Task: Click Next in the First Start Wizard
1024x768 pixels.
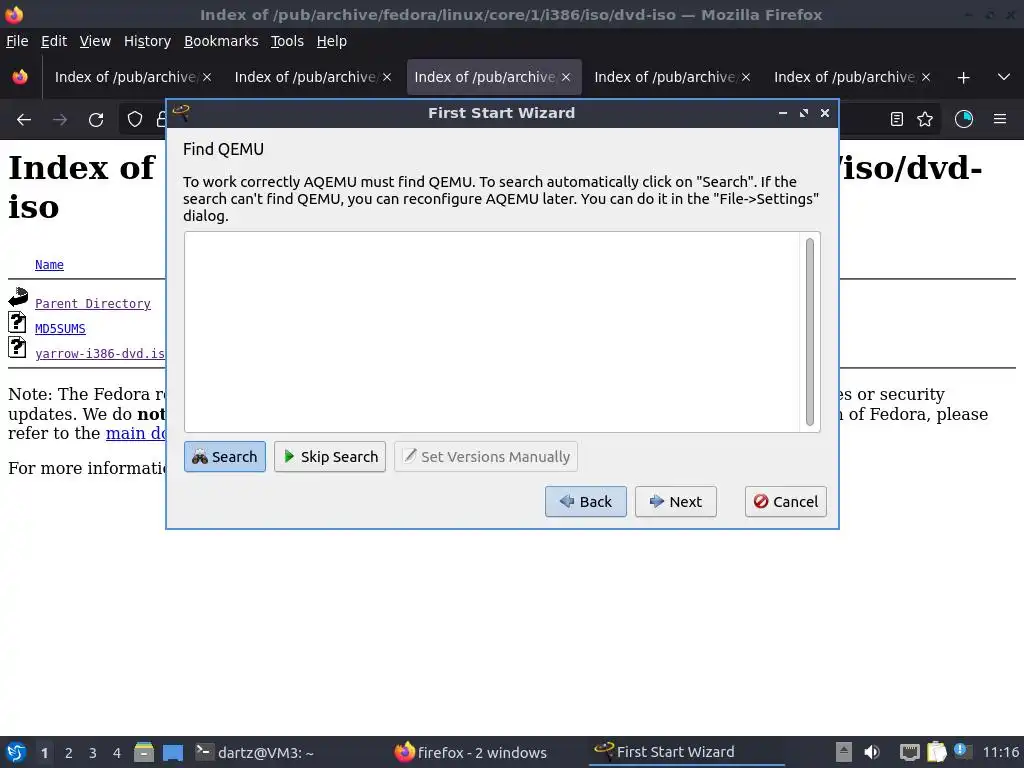Action: [676, 502]
